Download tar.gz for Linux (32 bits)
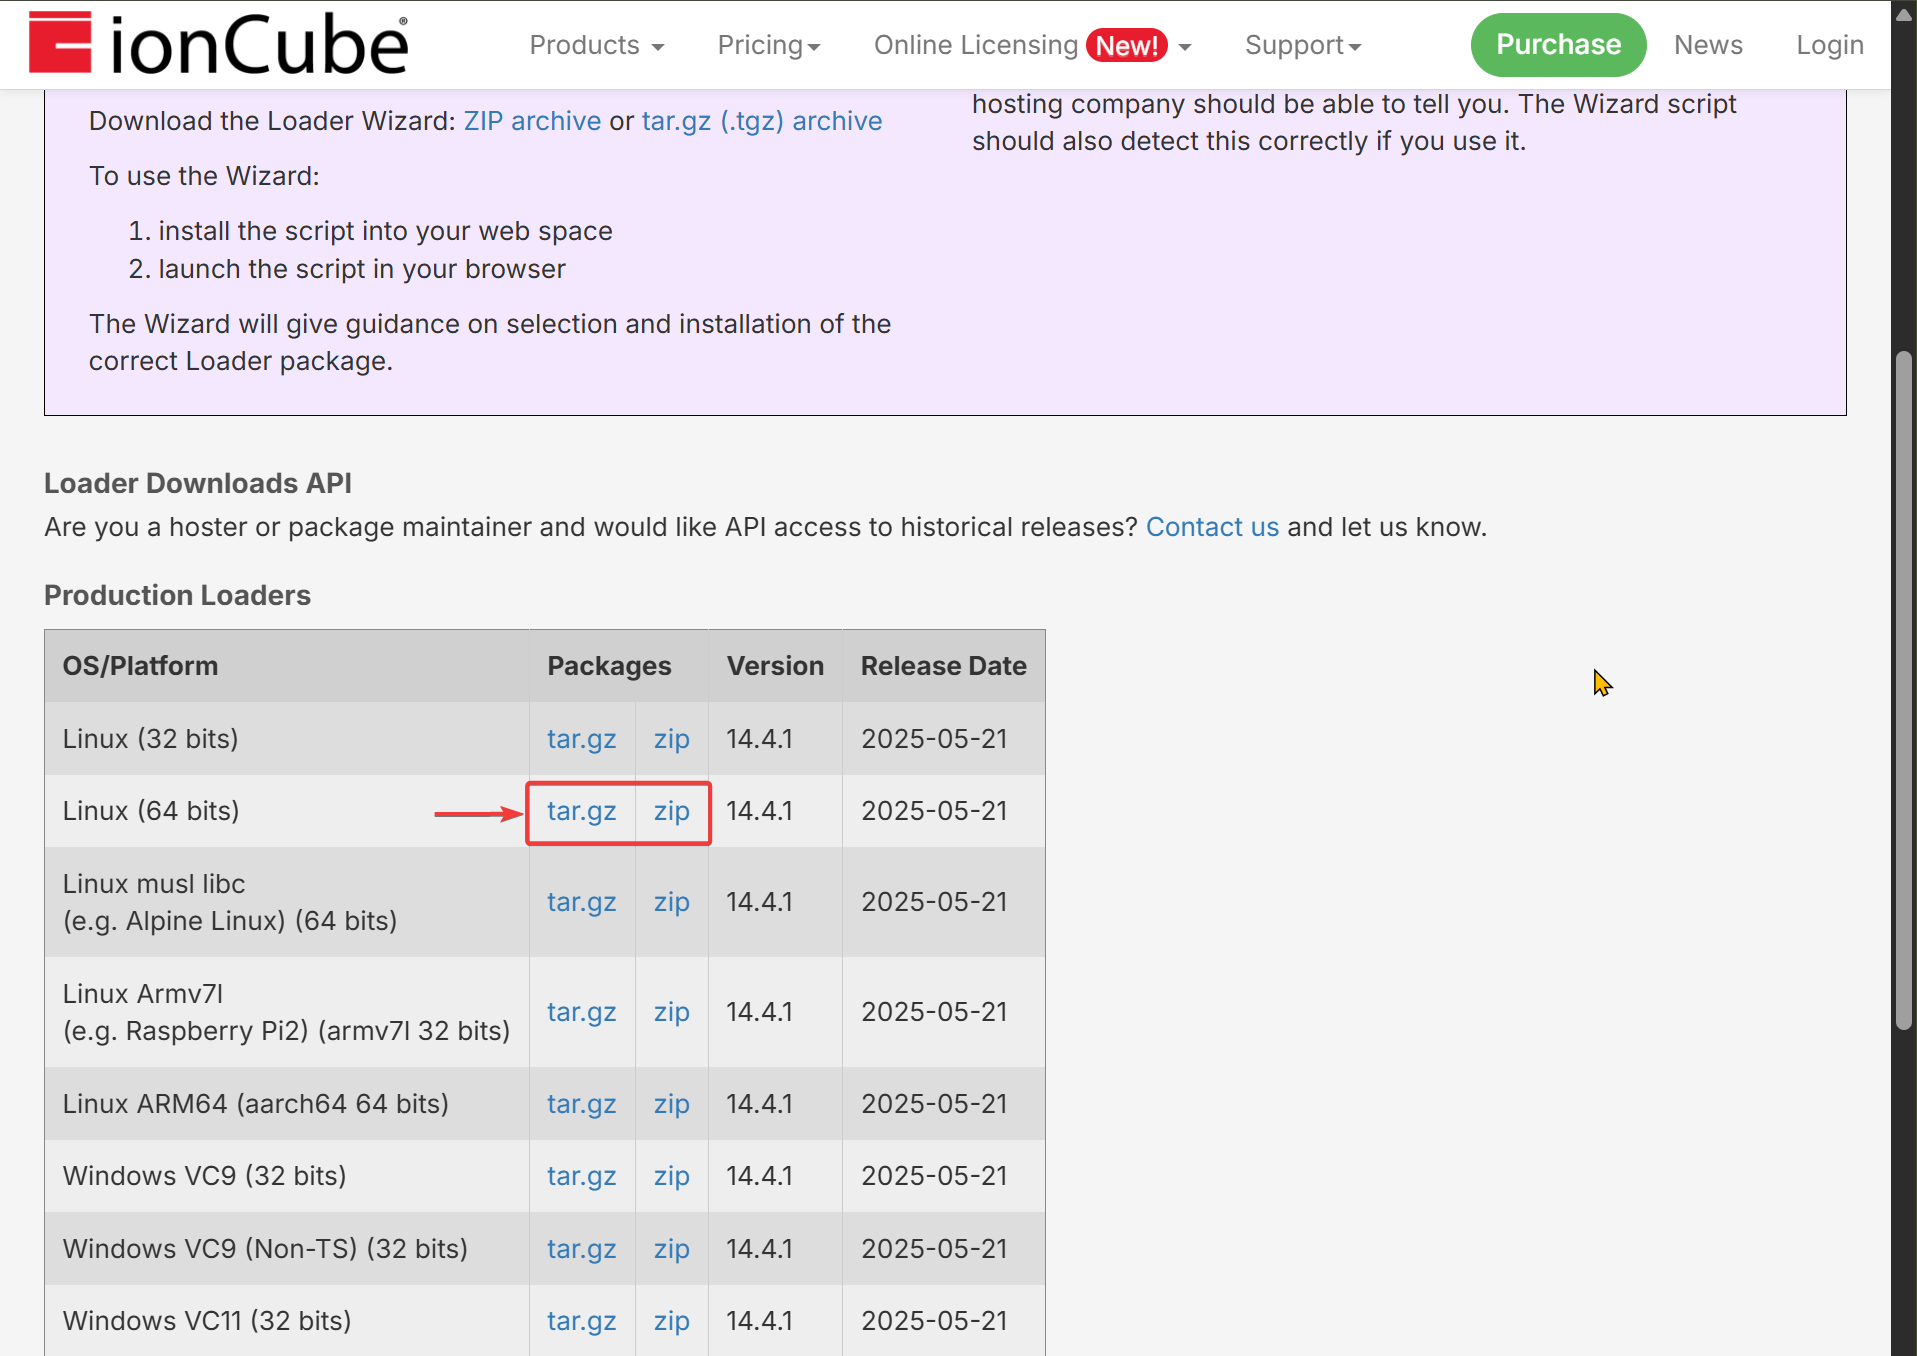 (581, 739)
